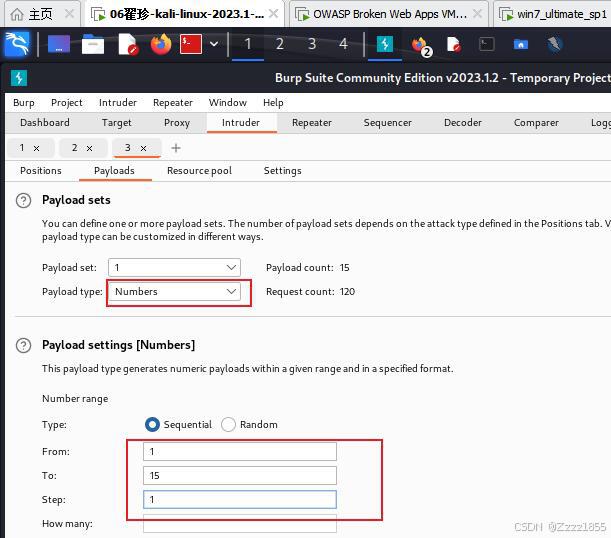Close the OWASP Broken Web Apps tab
This screenshot has width=611, height=538.
pyautogui.click(x=477, y=14)
